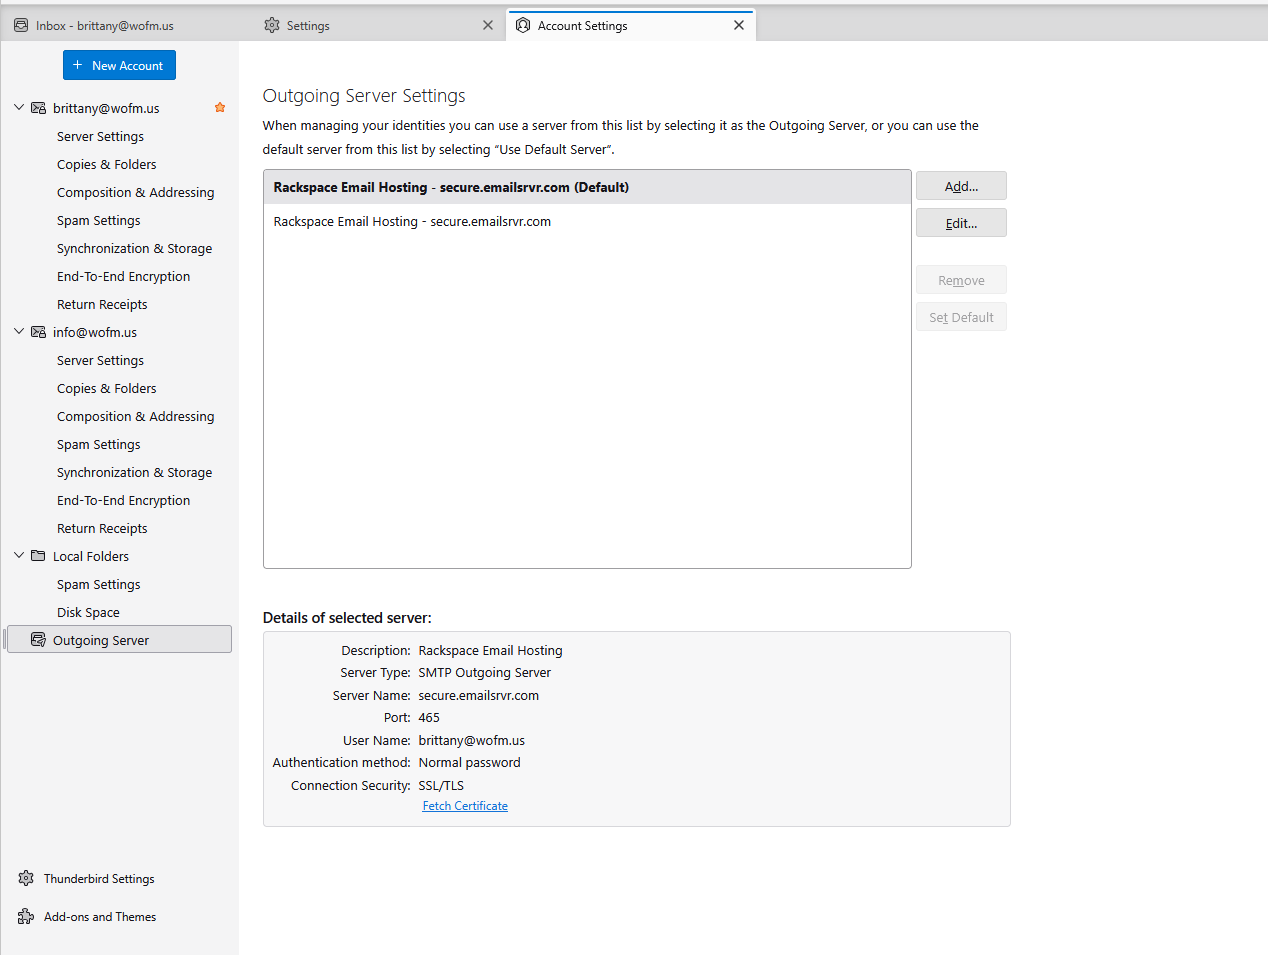Screen dimensions: 1268x955
Task: Collapse the Local Folders tree
Action: (x=19, y=555)
